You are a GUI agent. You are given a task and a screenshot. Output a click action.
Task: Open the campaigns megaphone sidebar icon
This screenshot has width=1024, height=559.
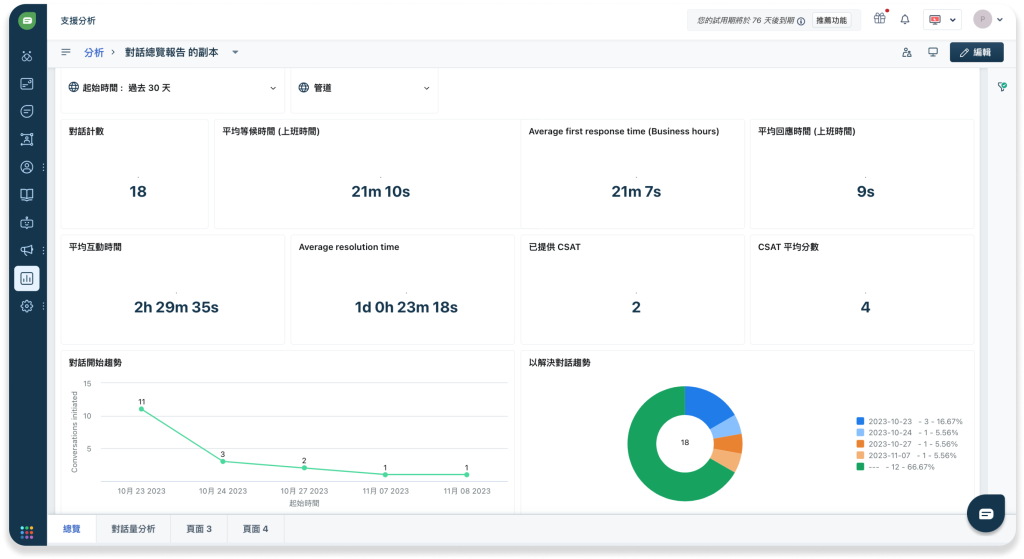[x=27, y=250]
